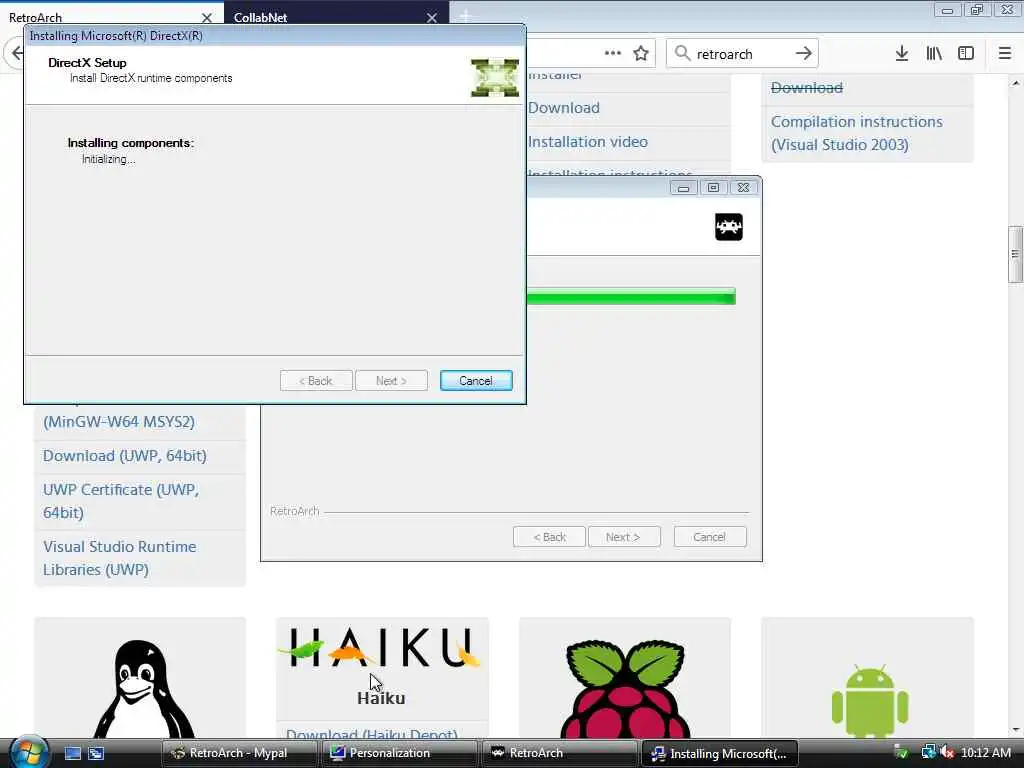Switch to RetroArch - Mypal taskbar button
The image size is (1024, 768).
[x=239, y=753]
